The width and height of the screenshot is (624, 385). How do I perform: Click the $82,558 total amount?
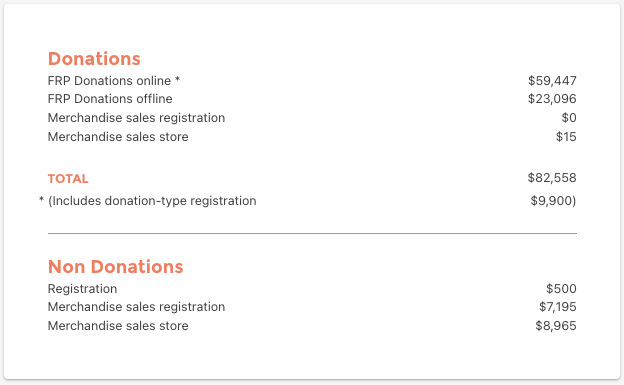coord(552,178)
